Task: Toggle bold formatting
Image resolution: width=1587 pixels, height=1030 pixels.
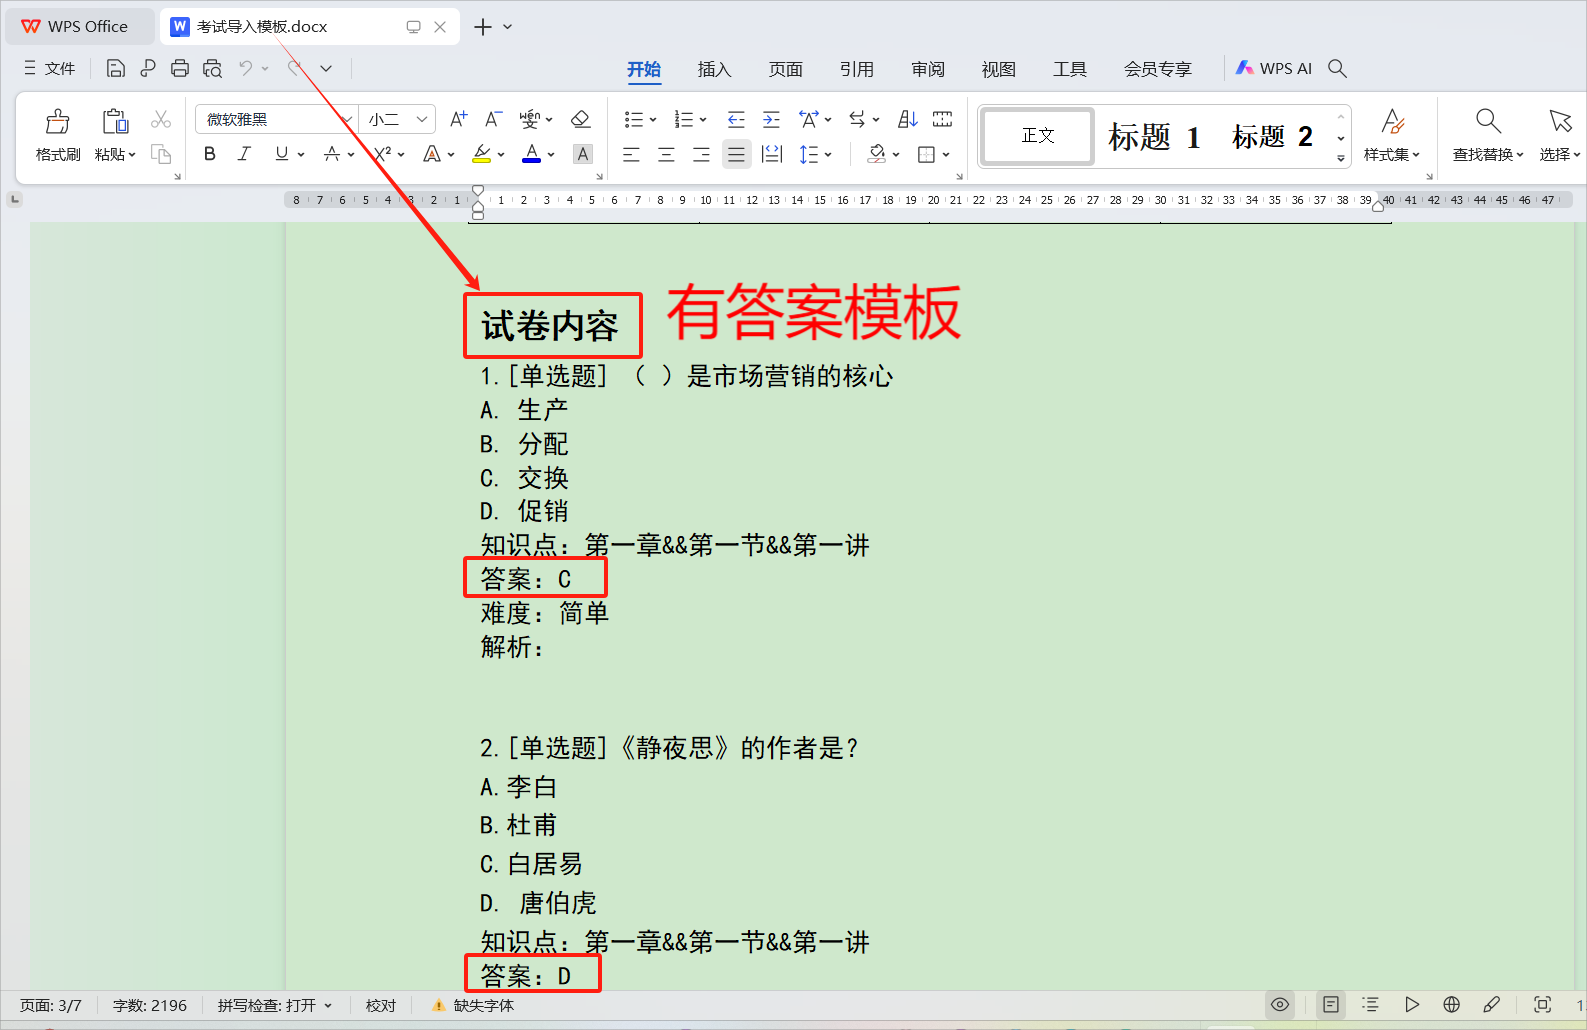Action: point(210,154)
